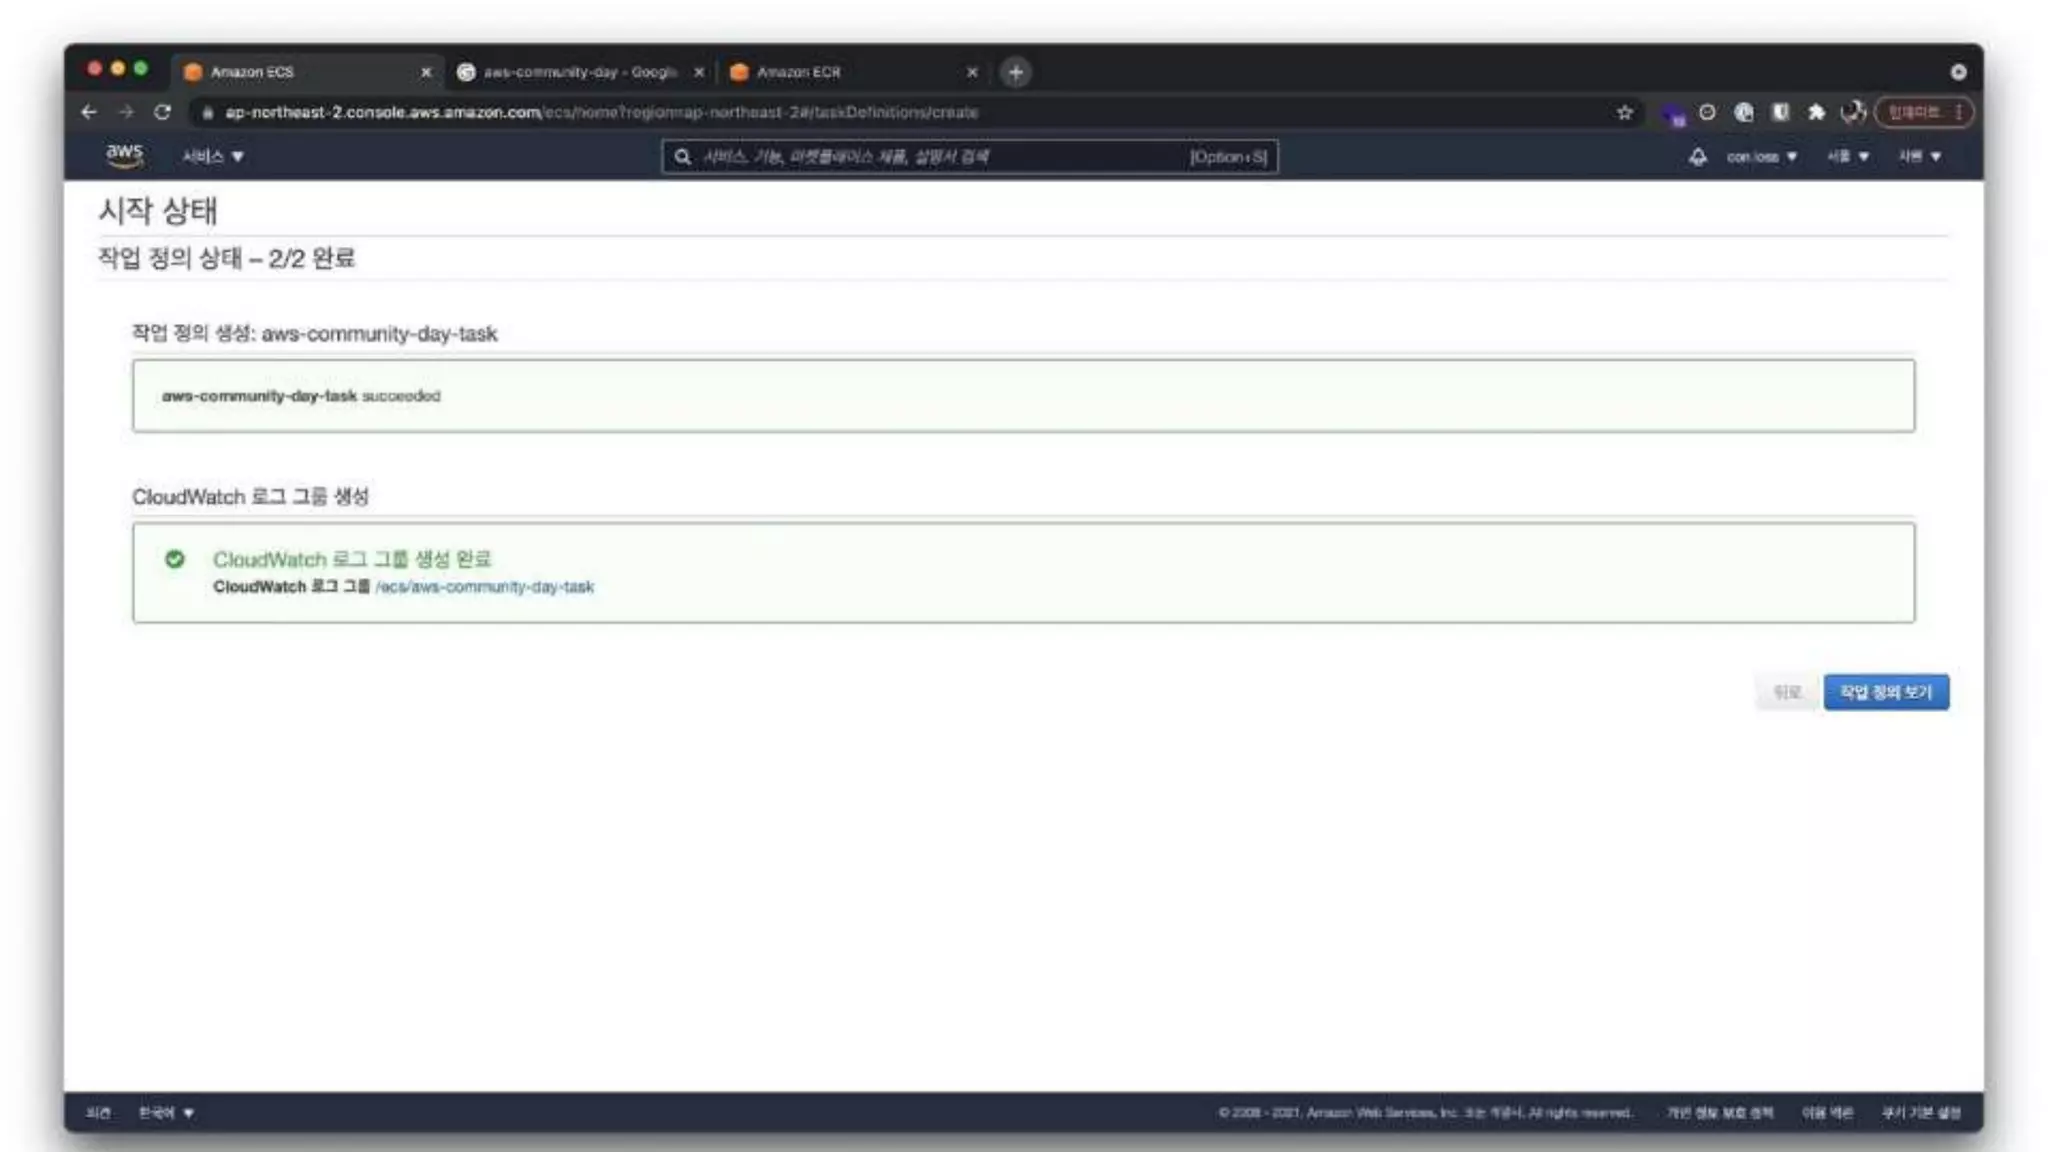Open a new browser tab
2048x1152 pixels.
point(1015,72)
